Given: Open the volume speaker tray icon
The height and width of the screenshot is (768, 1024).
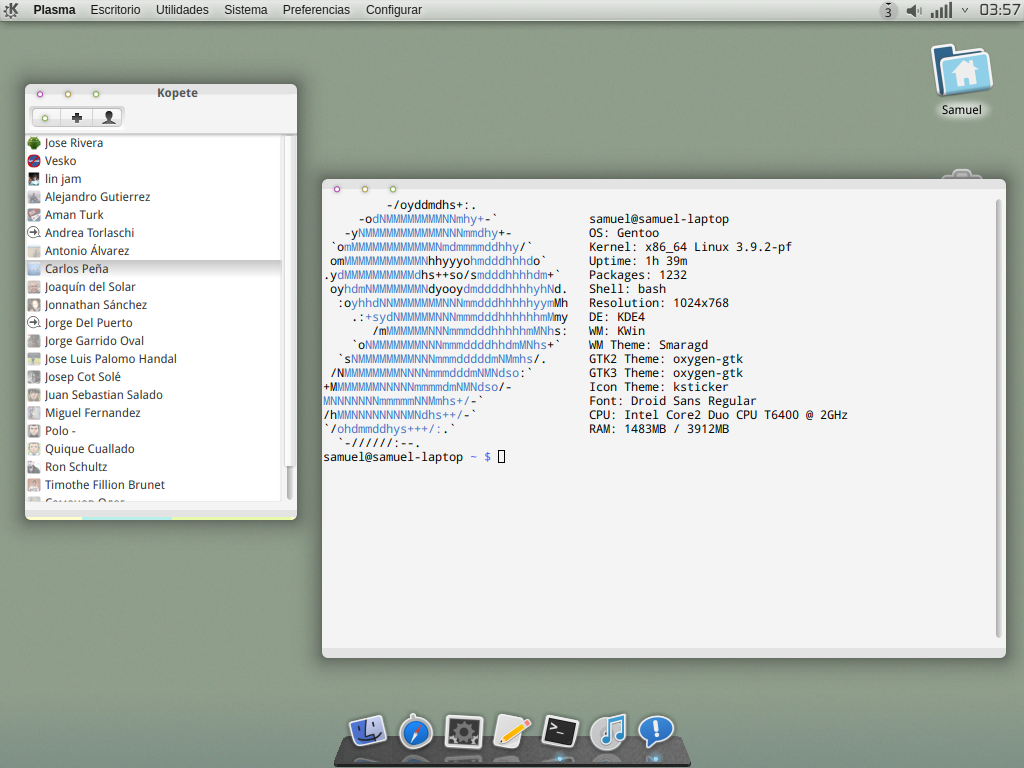Looking at the screenshot, I should click(x=914, y=10).
